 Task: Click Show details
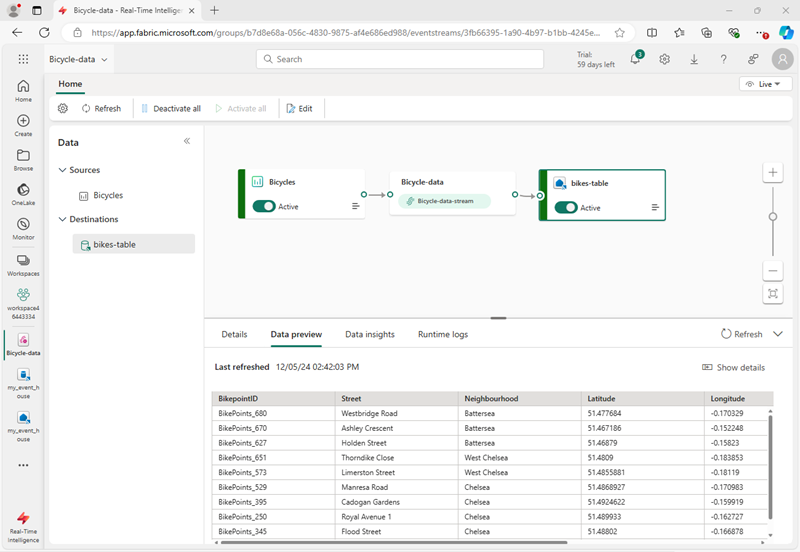(734, 367)
